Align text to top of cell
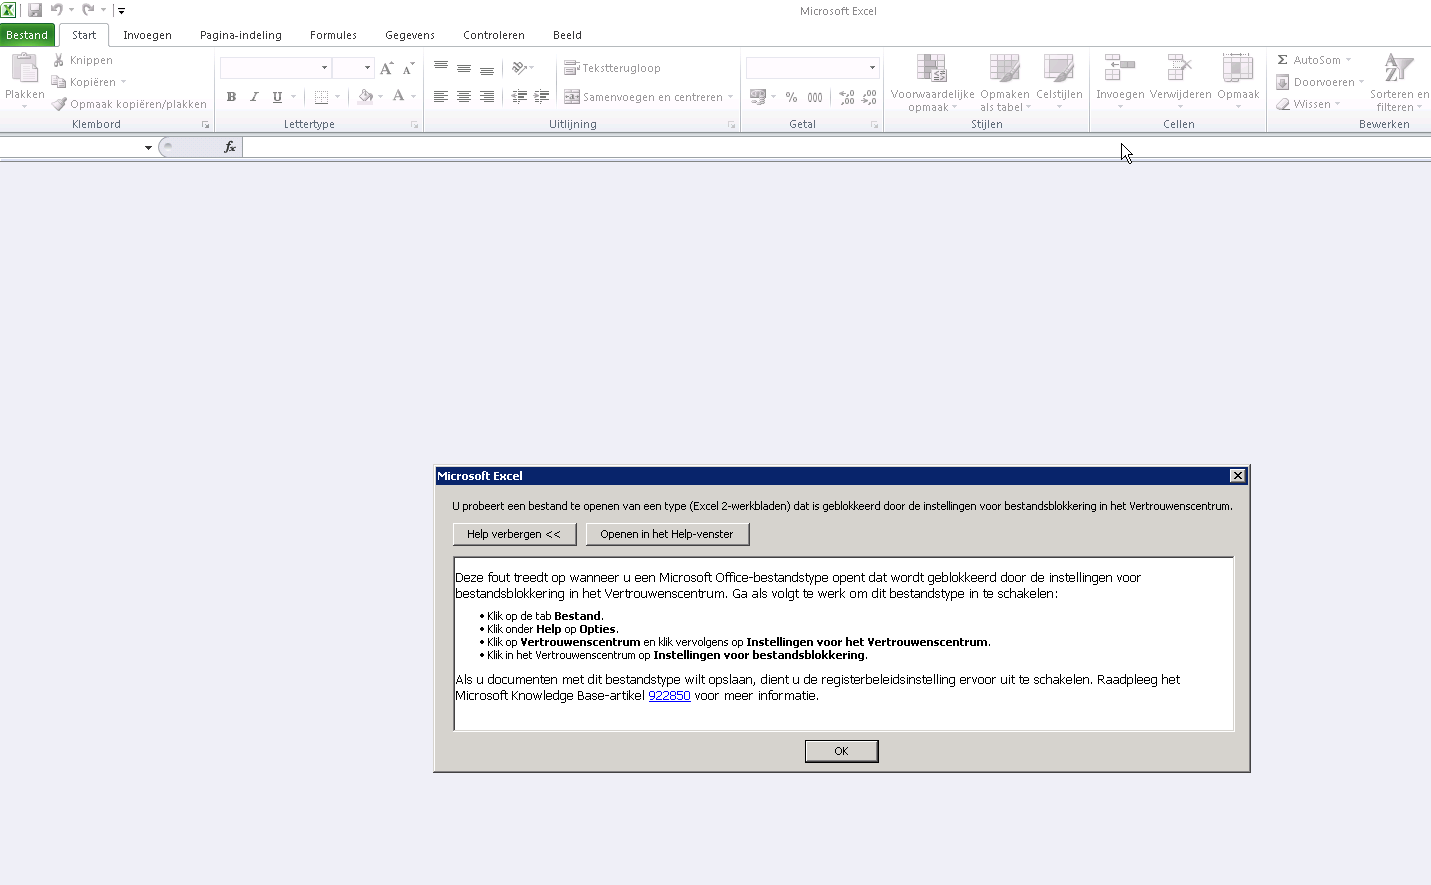 441,68
